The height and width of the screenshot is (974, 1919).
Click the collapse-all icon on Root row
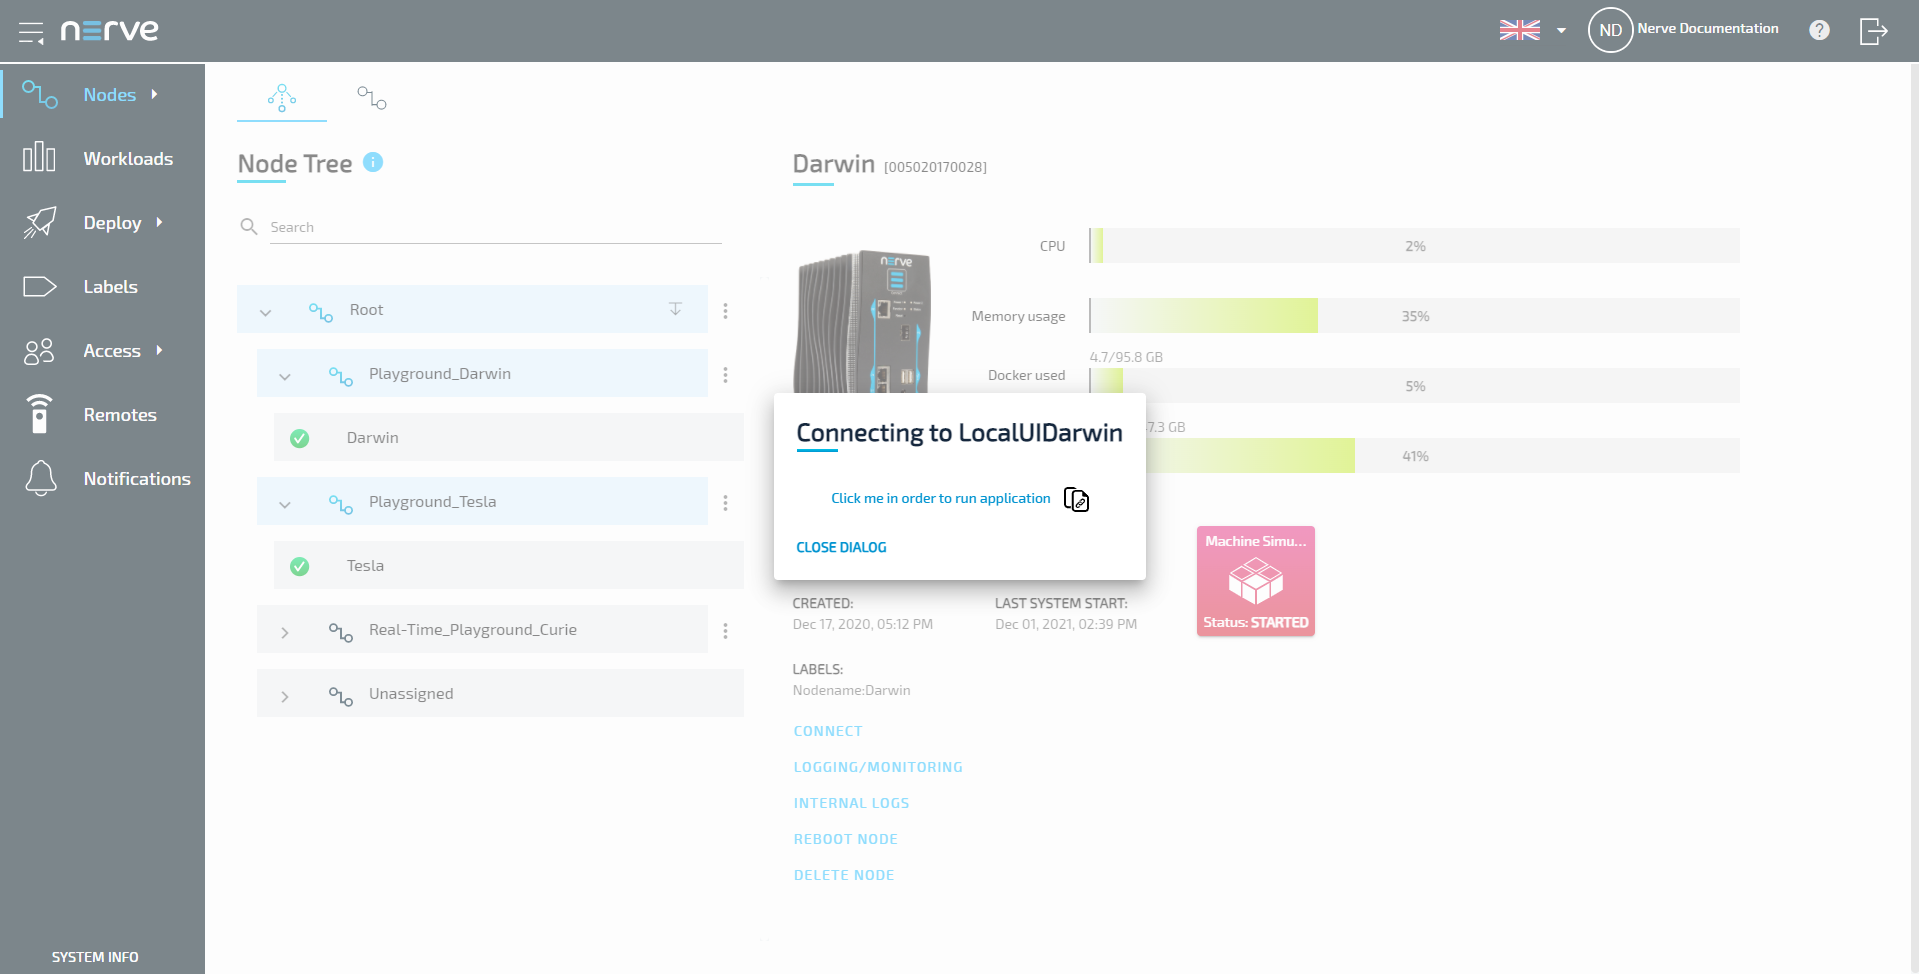[676, 309]
